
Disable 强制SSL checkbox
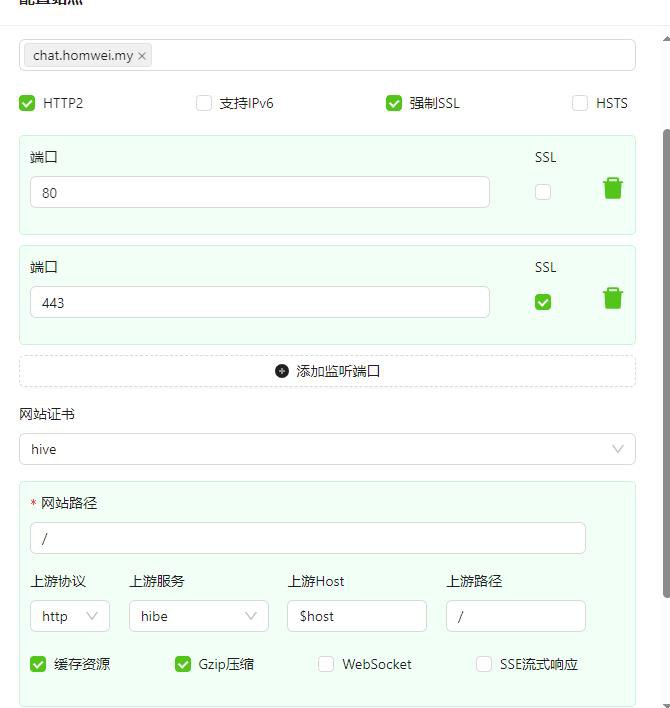click(x=394, y=103)
